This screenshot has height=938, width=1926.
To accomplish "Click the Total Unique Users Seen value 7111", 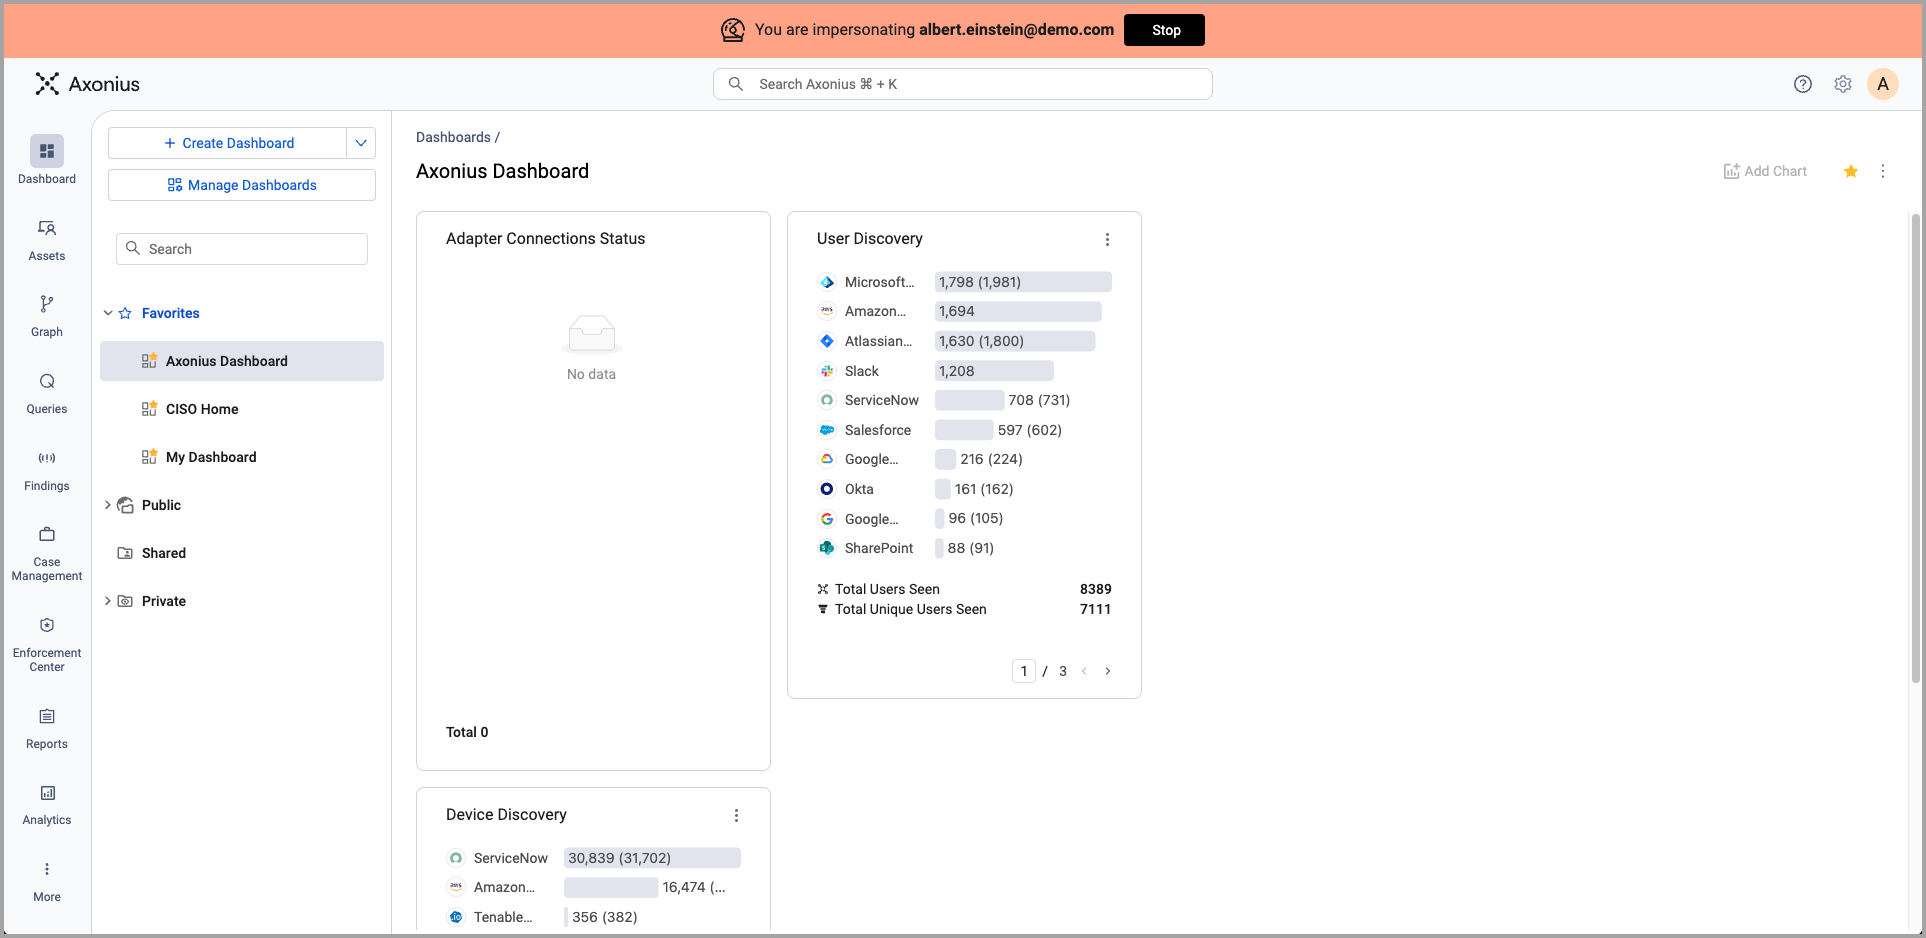I will pyautogui.click(x=1096, y=609).
